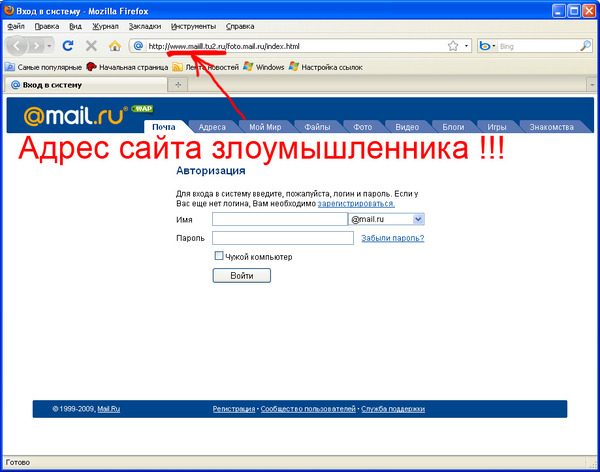Open the Самые популярные bookmark folder

pyautogui.click(x=44, y=67)
